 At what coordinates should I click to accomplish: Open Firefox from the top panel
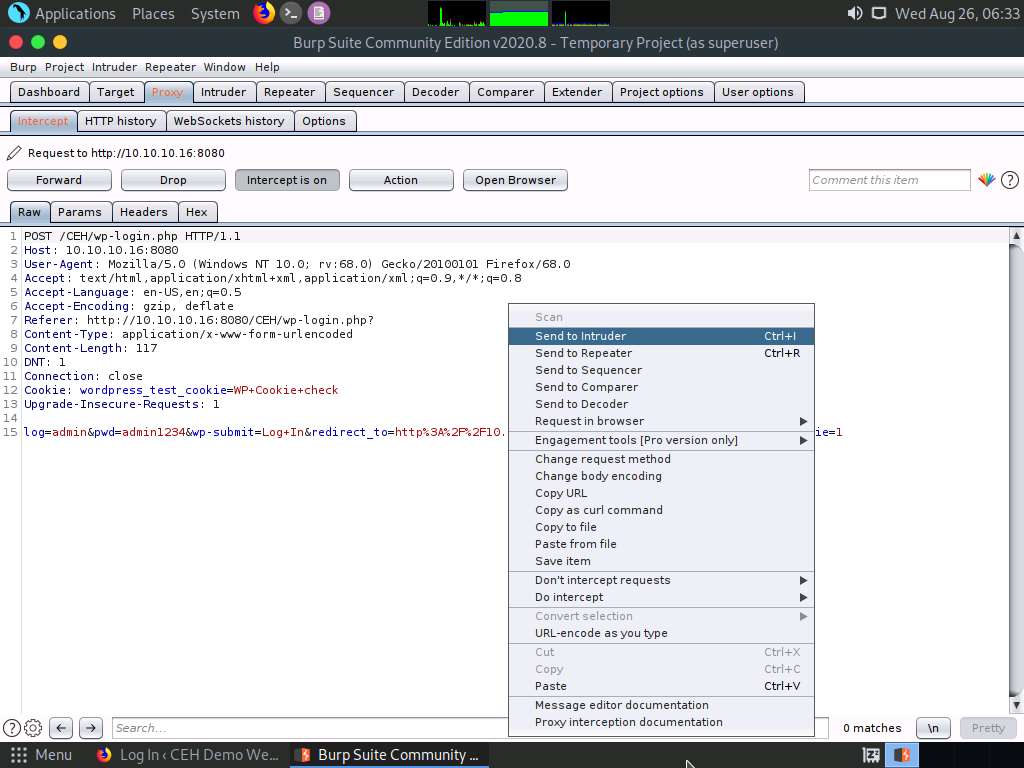(262, 13)
